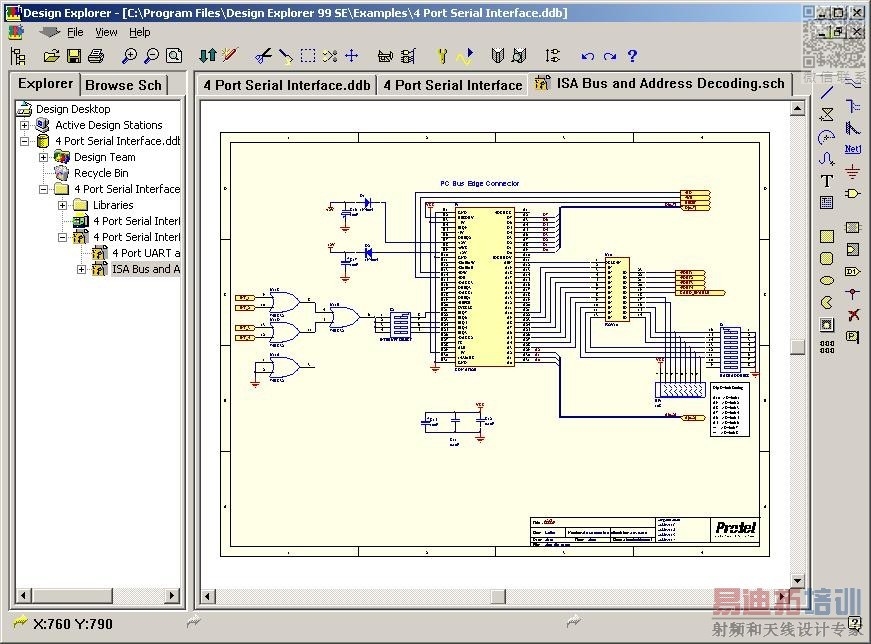
Task: Expand the Design Team node
Action: click(43, 157)
